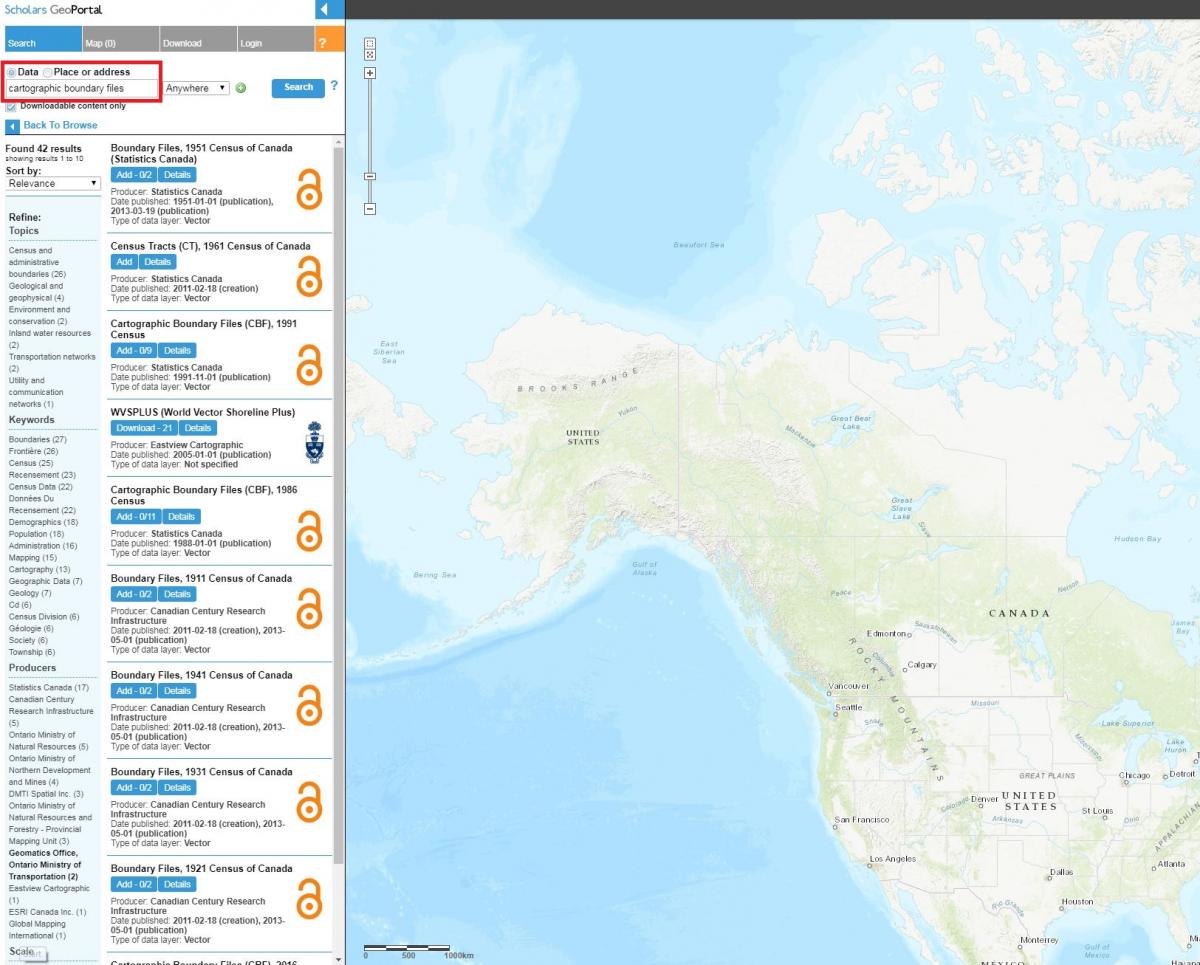The height and width of the screenshot is (965, 1200).
Task: Click the map zoom in plus button
Action: pyautogui.click(x=370, y=73)
